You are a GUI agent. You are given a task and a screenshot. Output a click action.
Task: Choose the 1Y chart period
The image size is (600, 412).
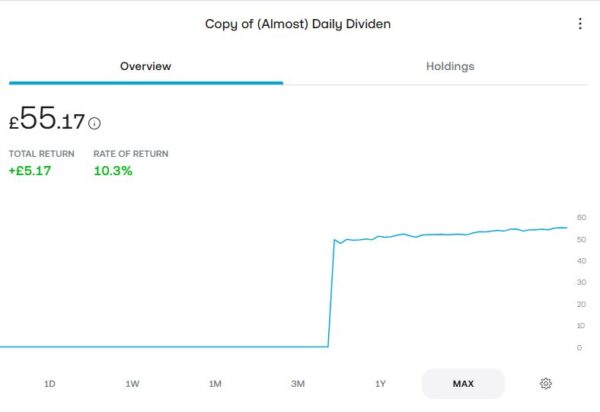pos(380,384)
